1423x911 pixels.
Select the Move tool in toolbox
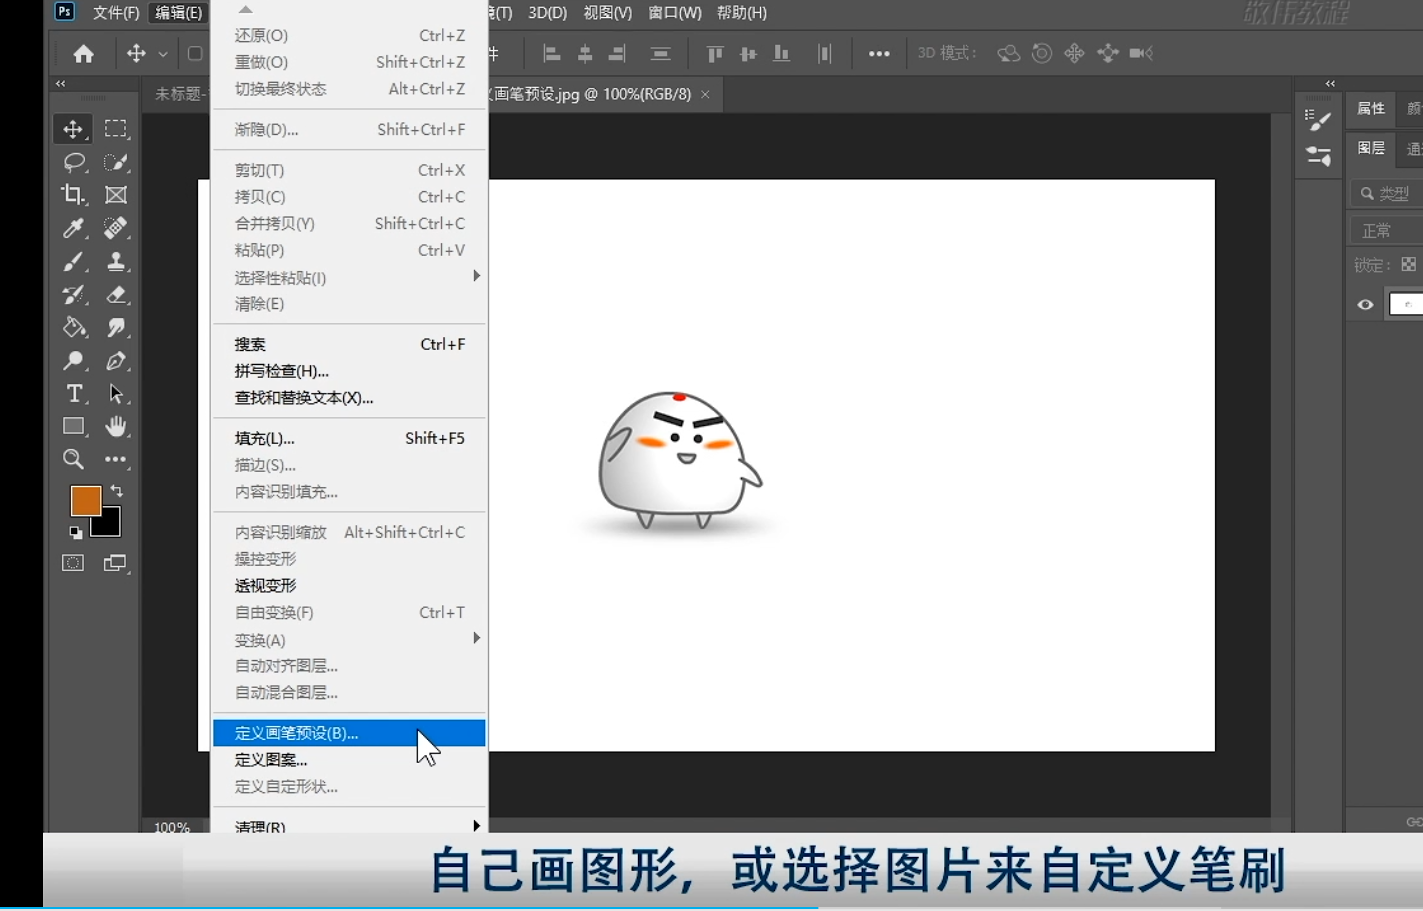(x=73, y=129)
